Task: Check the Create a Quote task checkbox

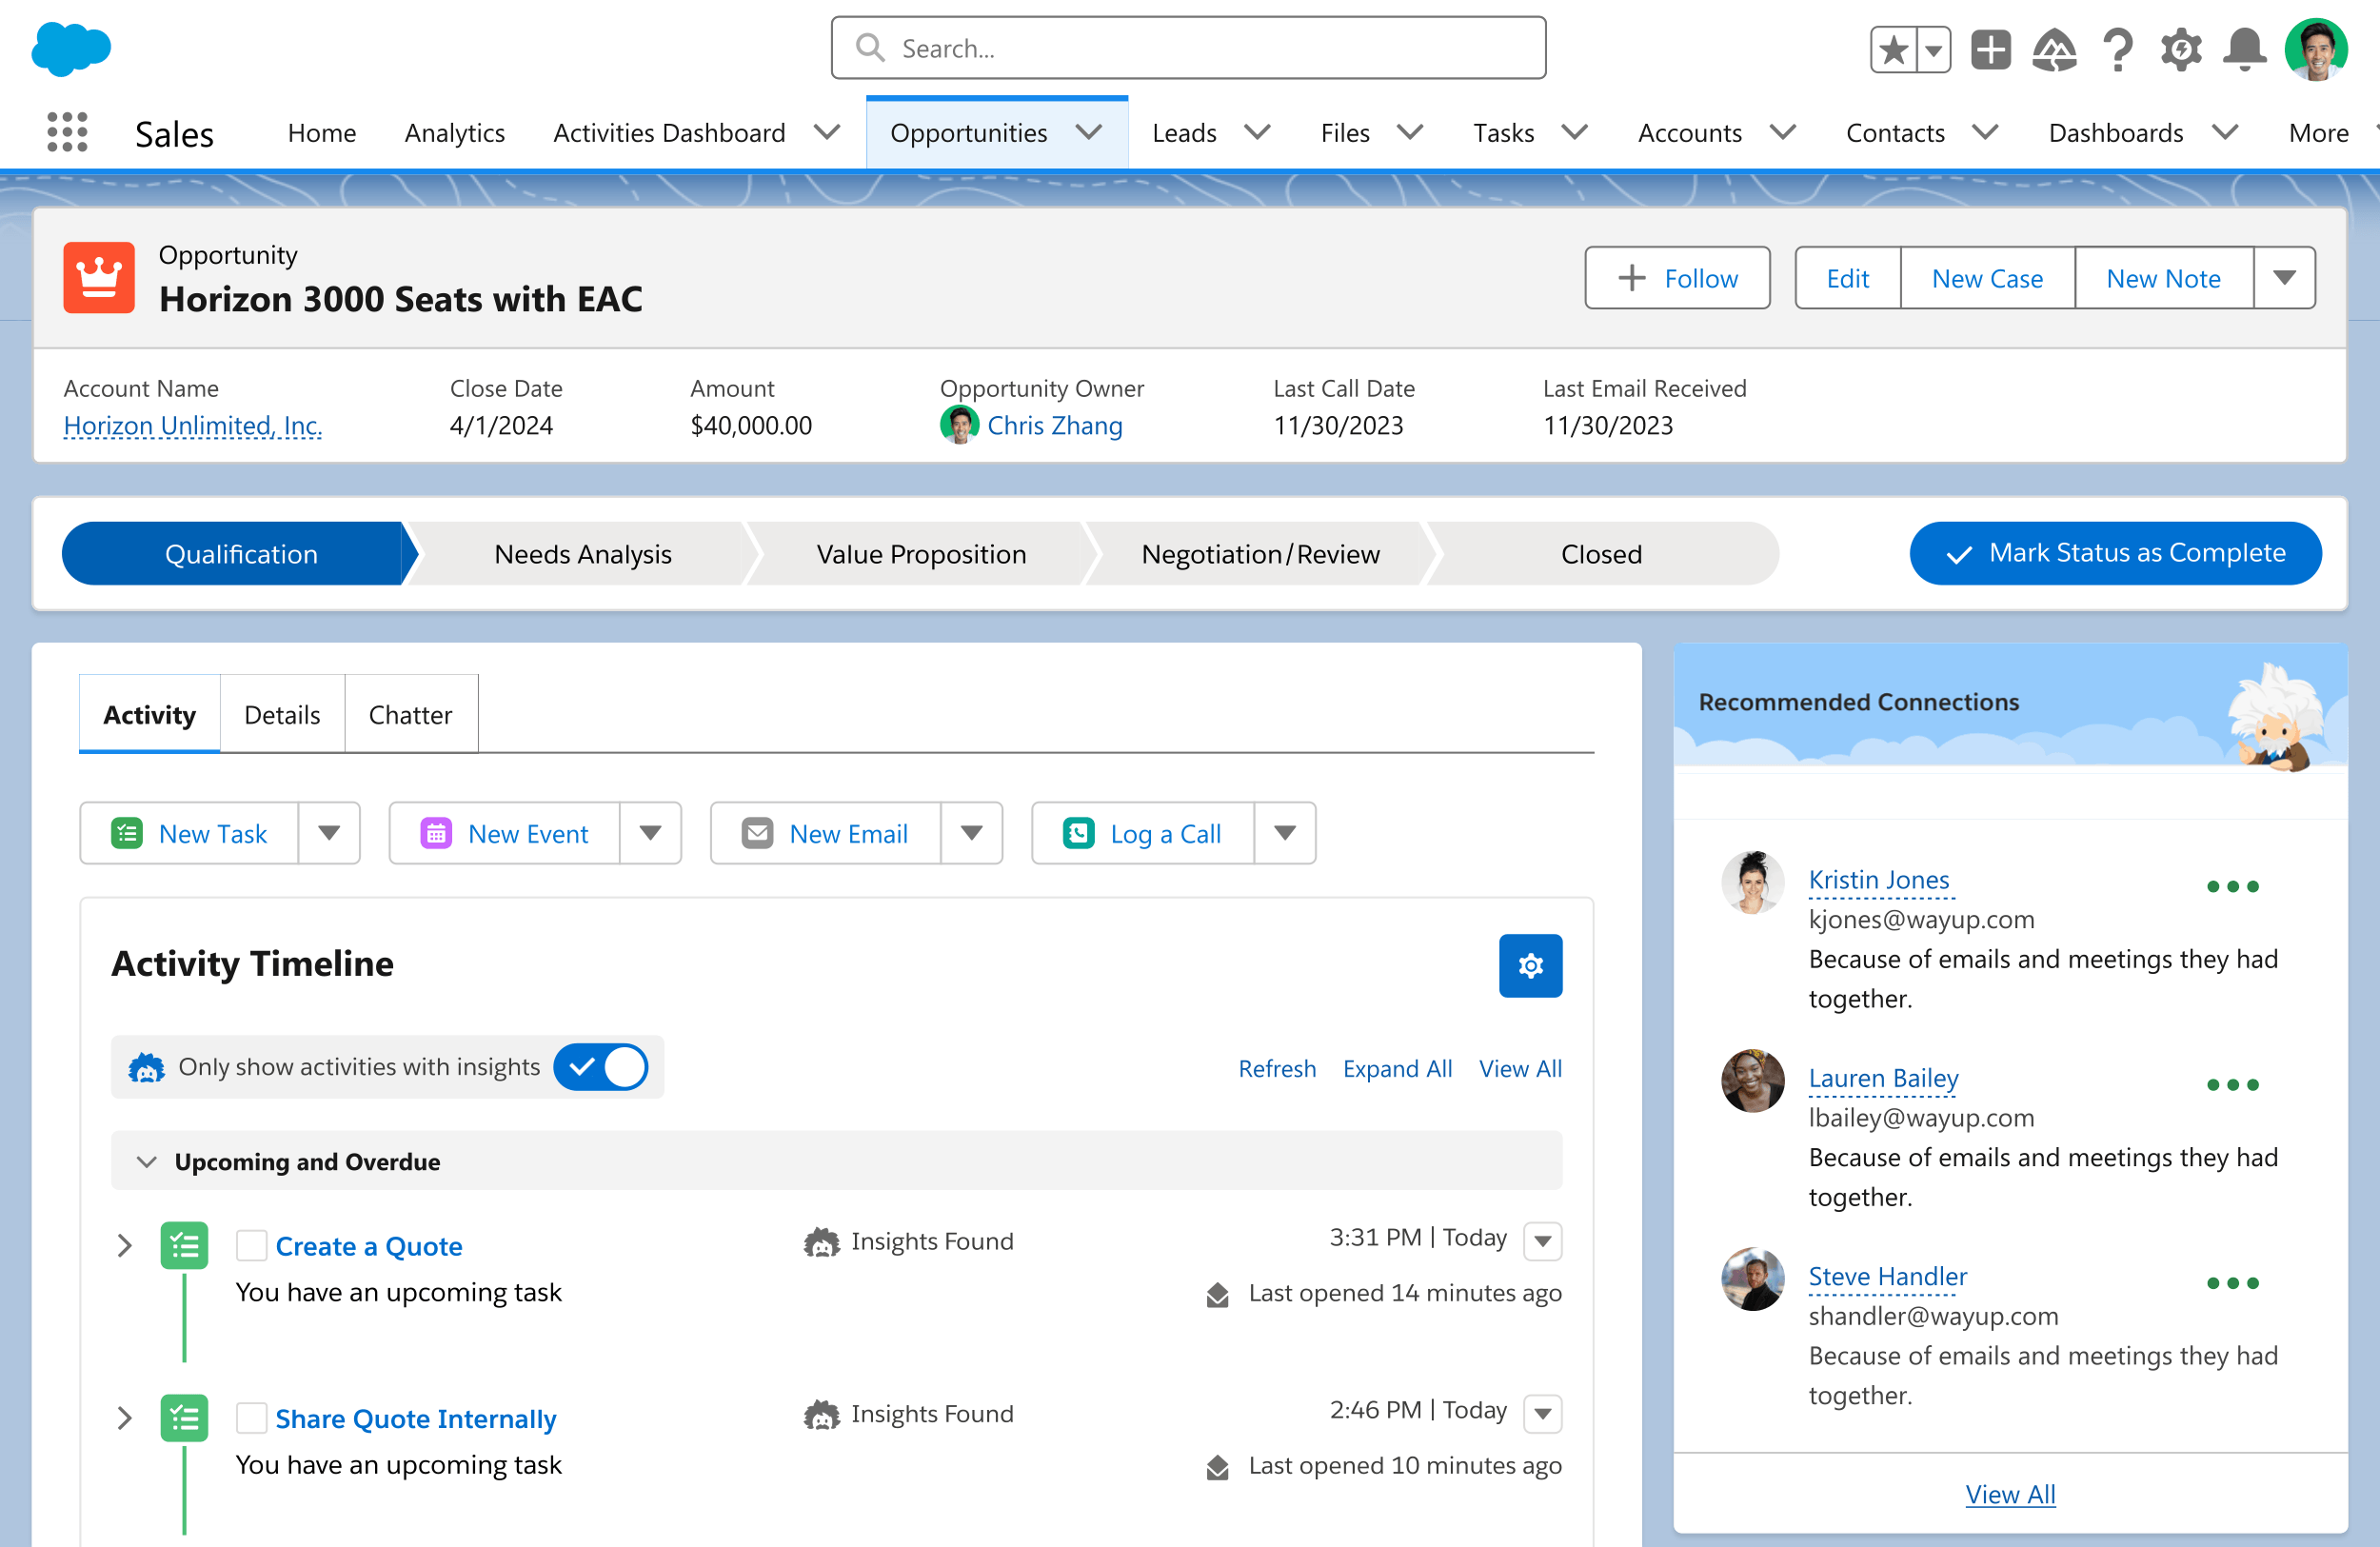Action: (x=251, y=1246)
